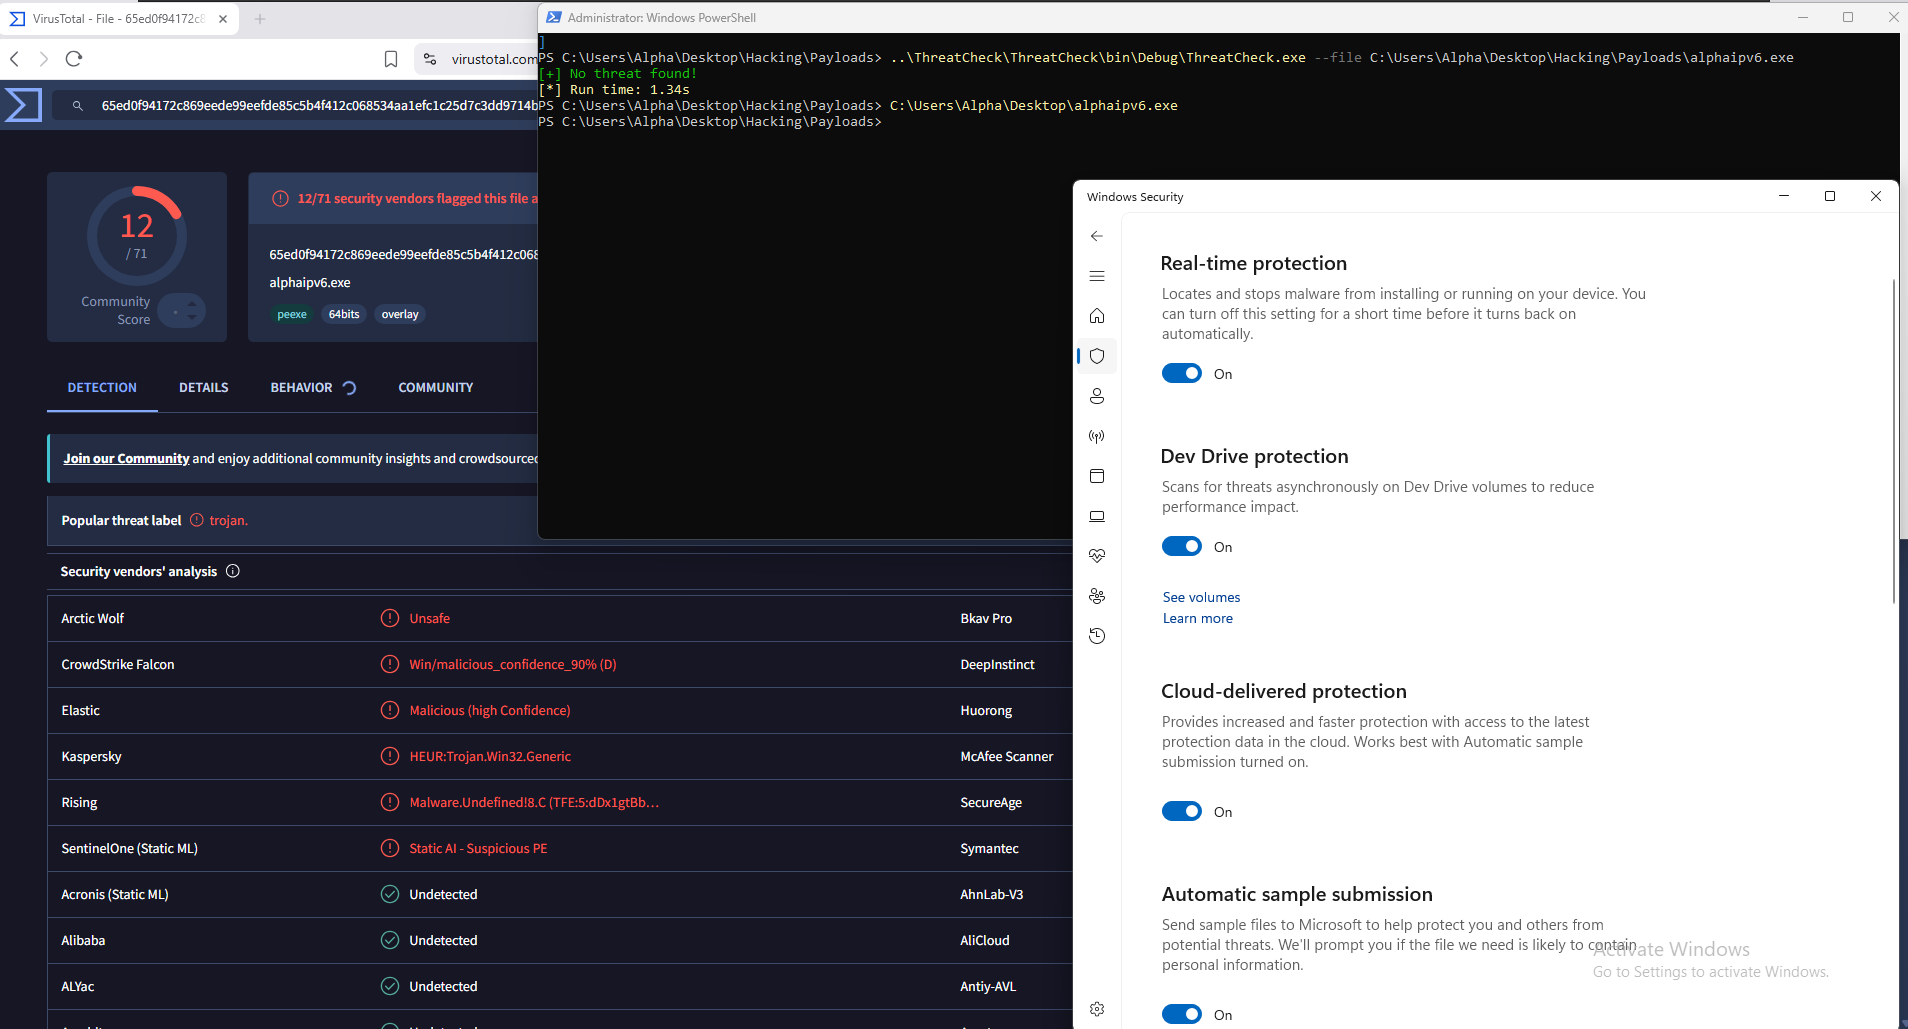Click the Join our Community link
1908x1029 pixels.
click(x=126, y=459)
